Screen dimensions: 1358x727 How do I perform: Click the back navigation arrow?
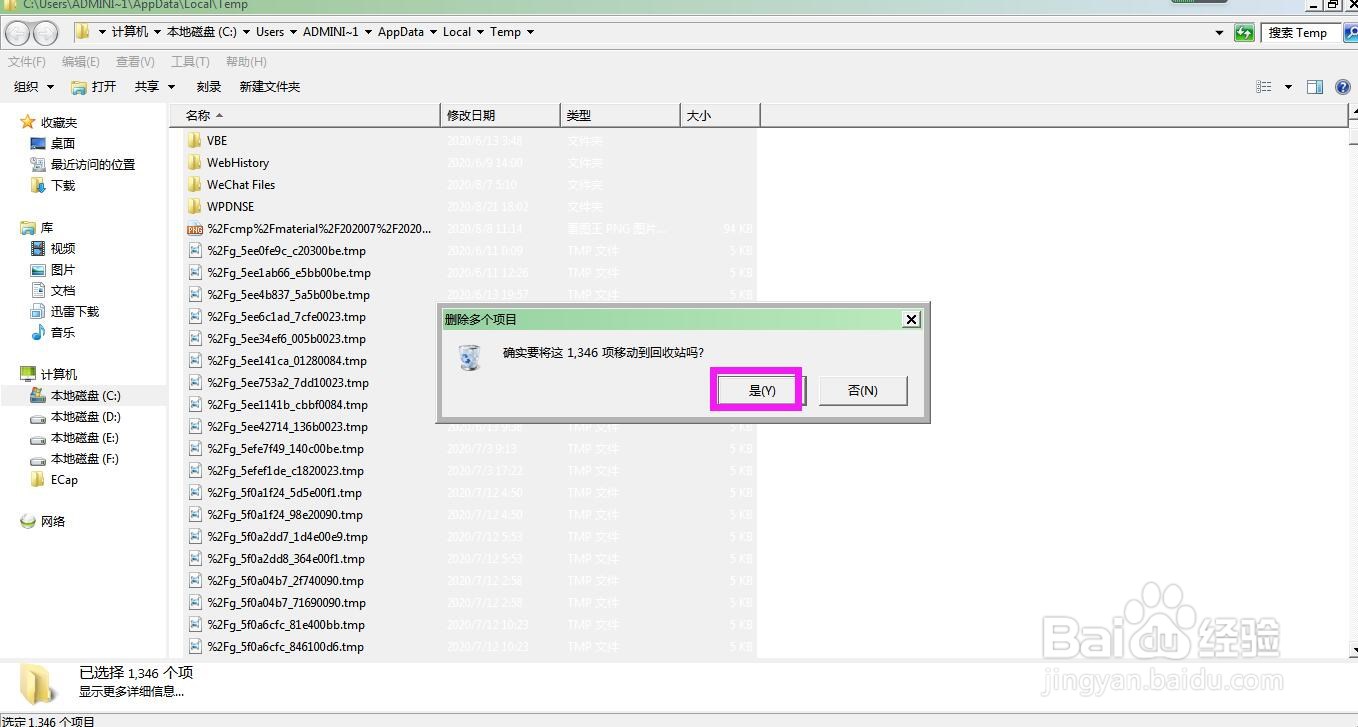(x=18, y=33)
